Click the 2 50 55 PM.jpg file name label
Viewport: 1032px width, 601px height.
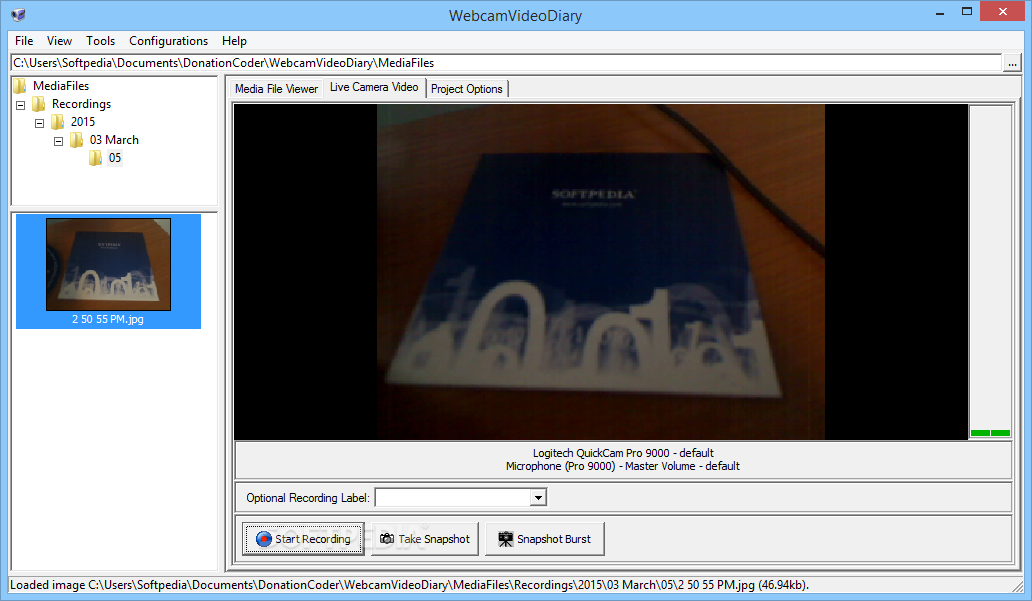108,319
